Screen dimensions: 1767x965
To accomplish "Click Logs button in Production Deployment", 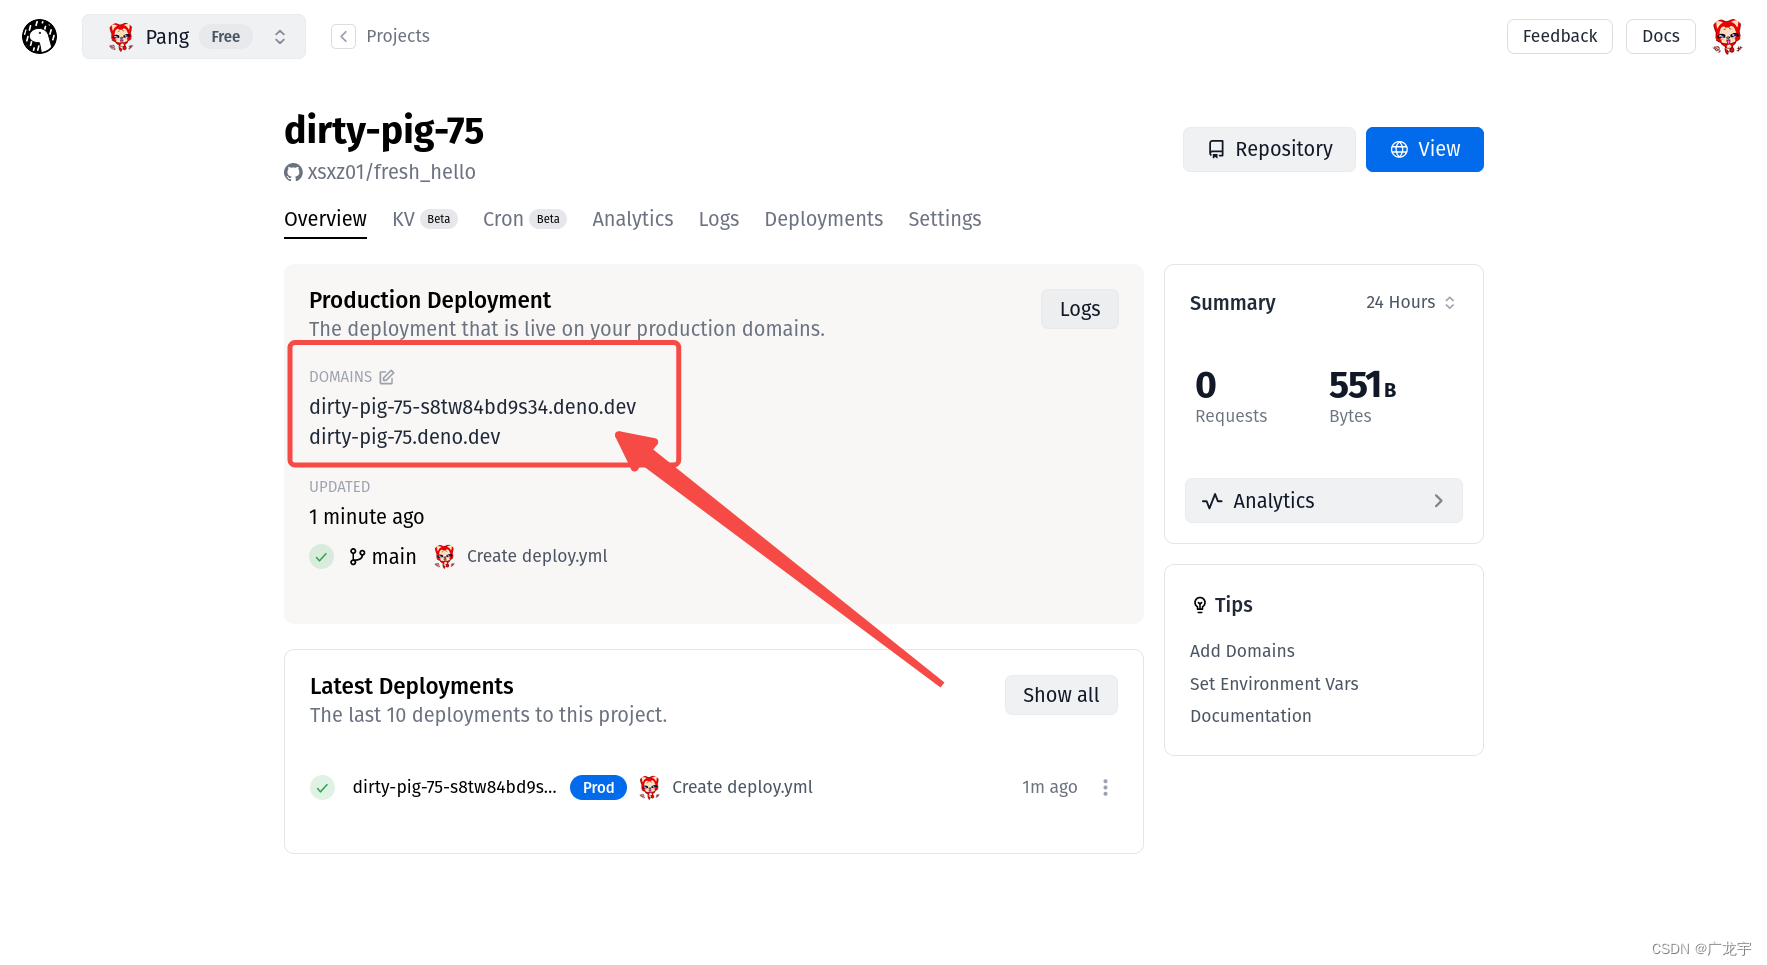I will (x=1079, y=309).
